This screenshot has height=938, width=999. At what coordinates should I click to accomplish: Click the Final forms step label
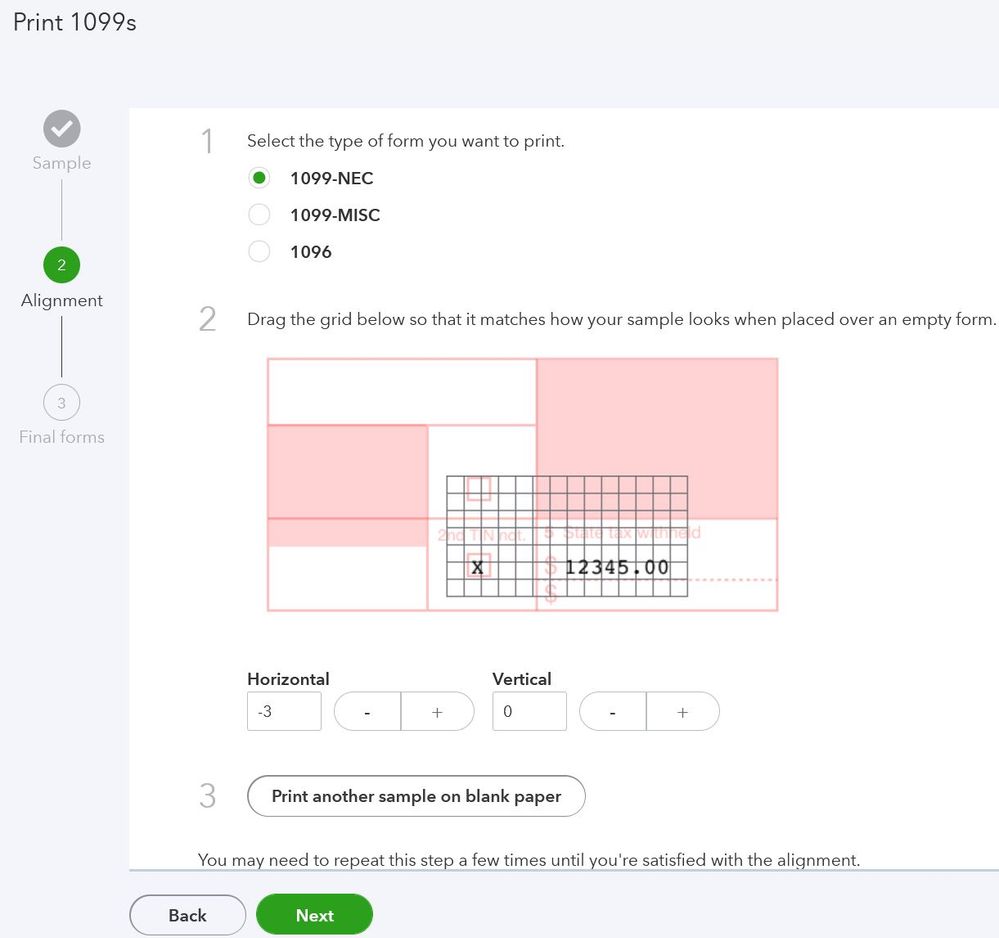pos(61,437)
